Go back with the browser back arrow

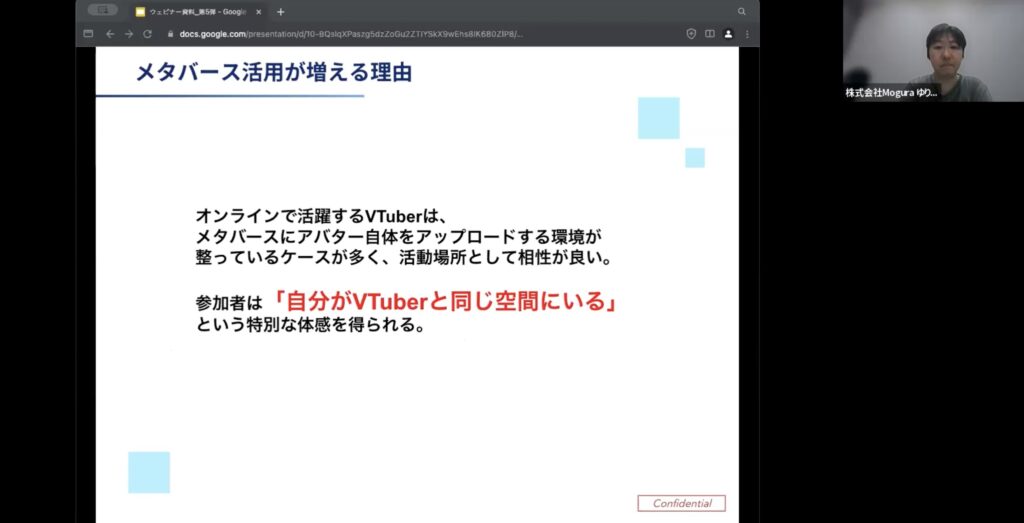tap(110, 34)
